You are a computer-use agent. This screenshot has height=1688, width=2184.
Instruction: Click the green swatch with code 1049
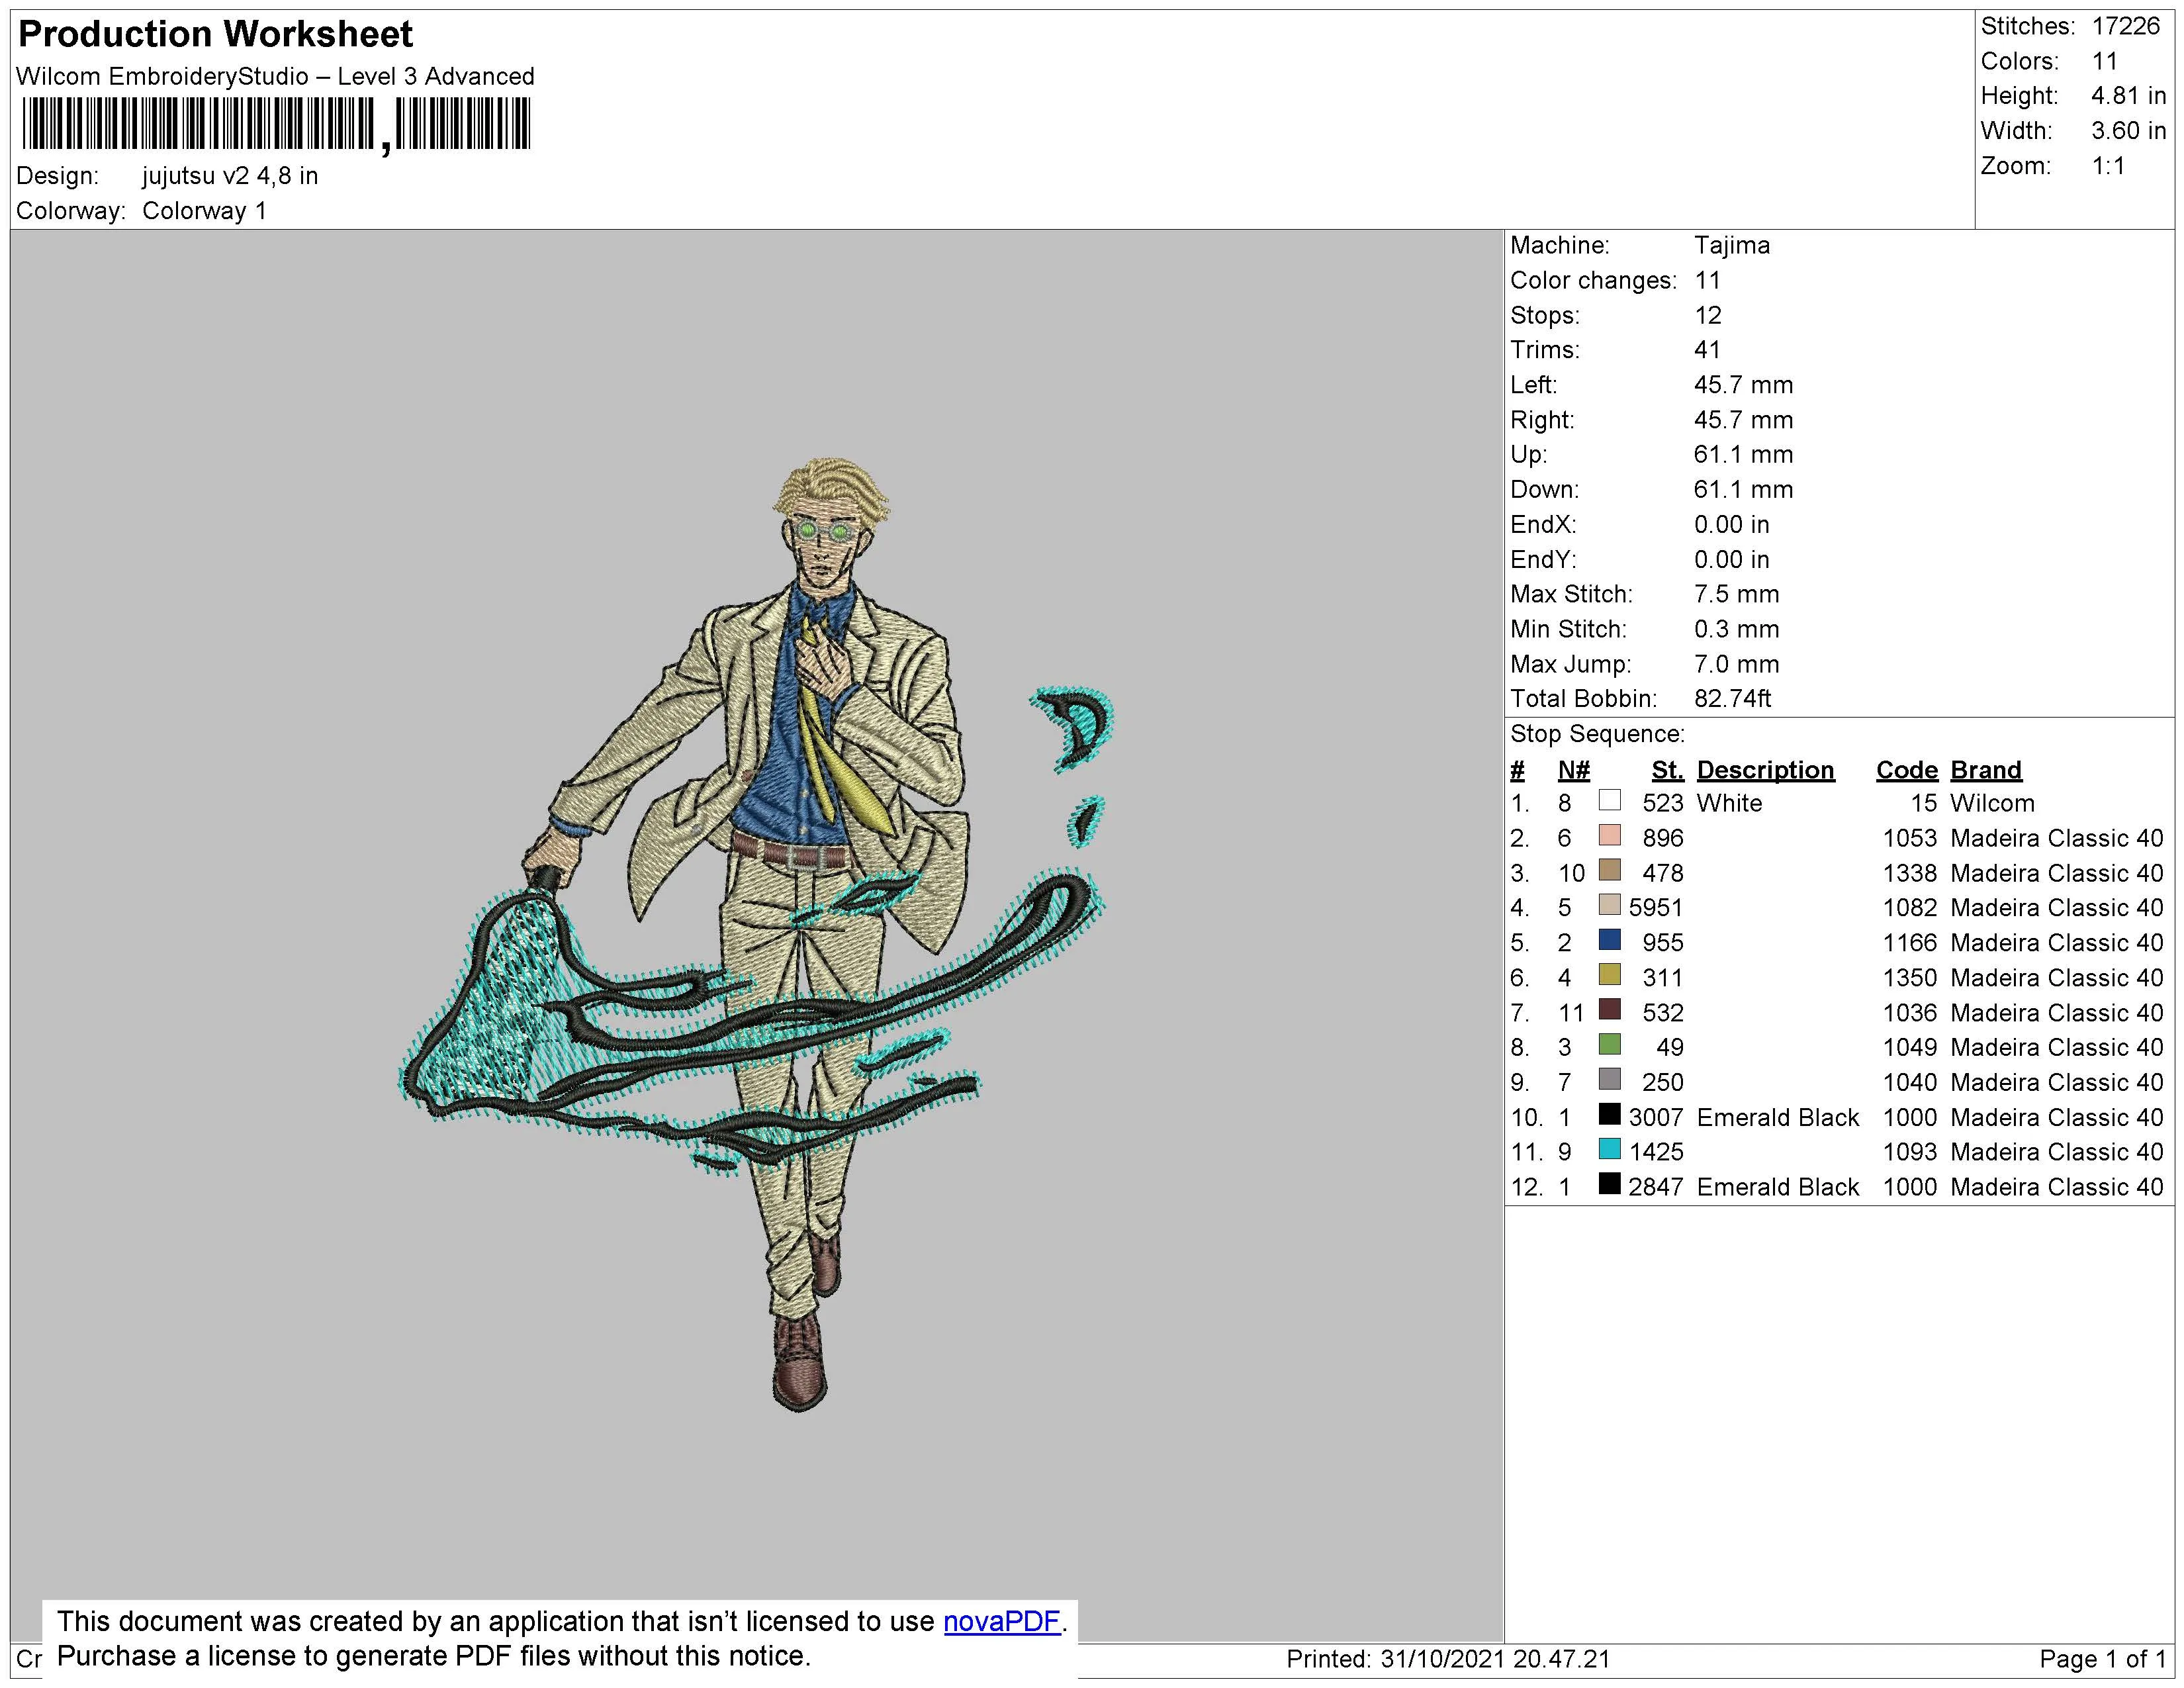pos(1609,1044)
